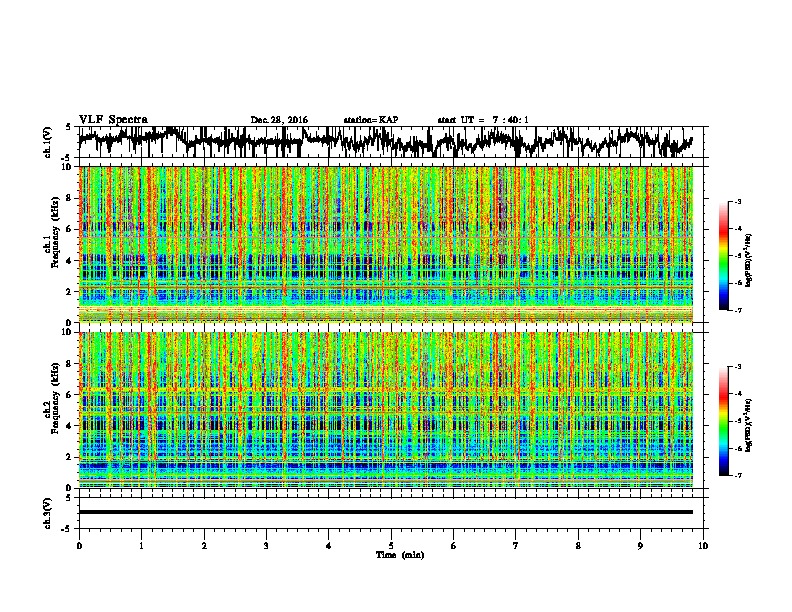This screenshot has height=612, width=792.
Task: Click the time axis tick label "1"
Action: tap(141, 546)
